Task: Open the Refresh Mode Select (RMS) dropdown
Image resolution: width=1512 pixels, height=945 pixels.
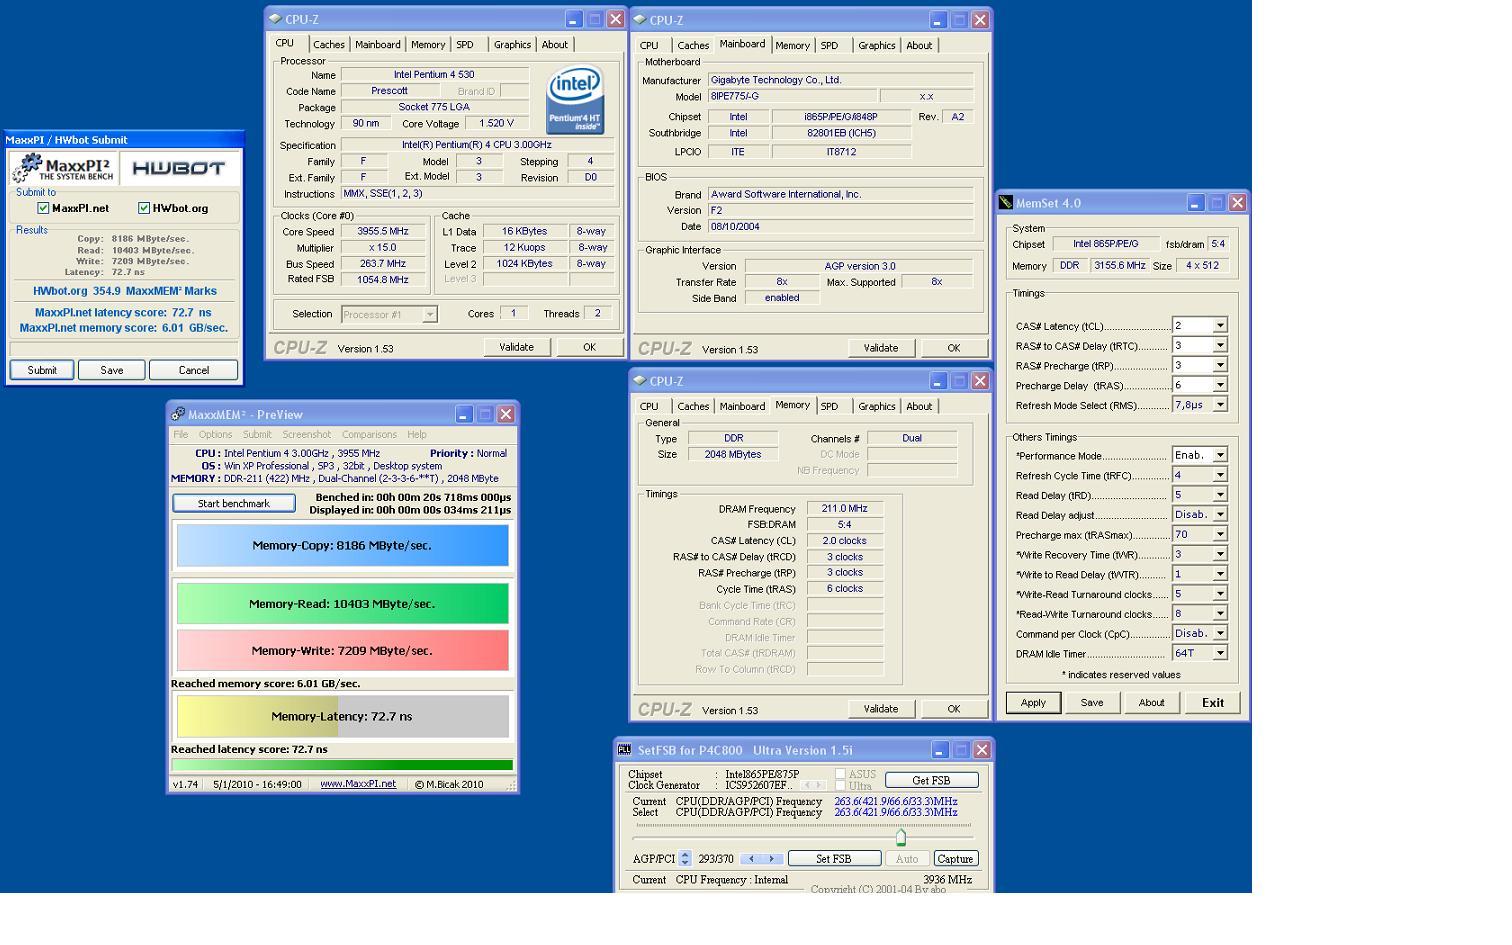Action: pyautogui.click(x=1220, y=405)
